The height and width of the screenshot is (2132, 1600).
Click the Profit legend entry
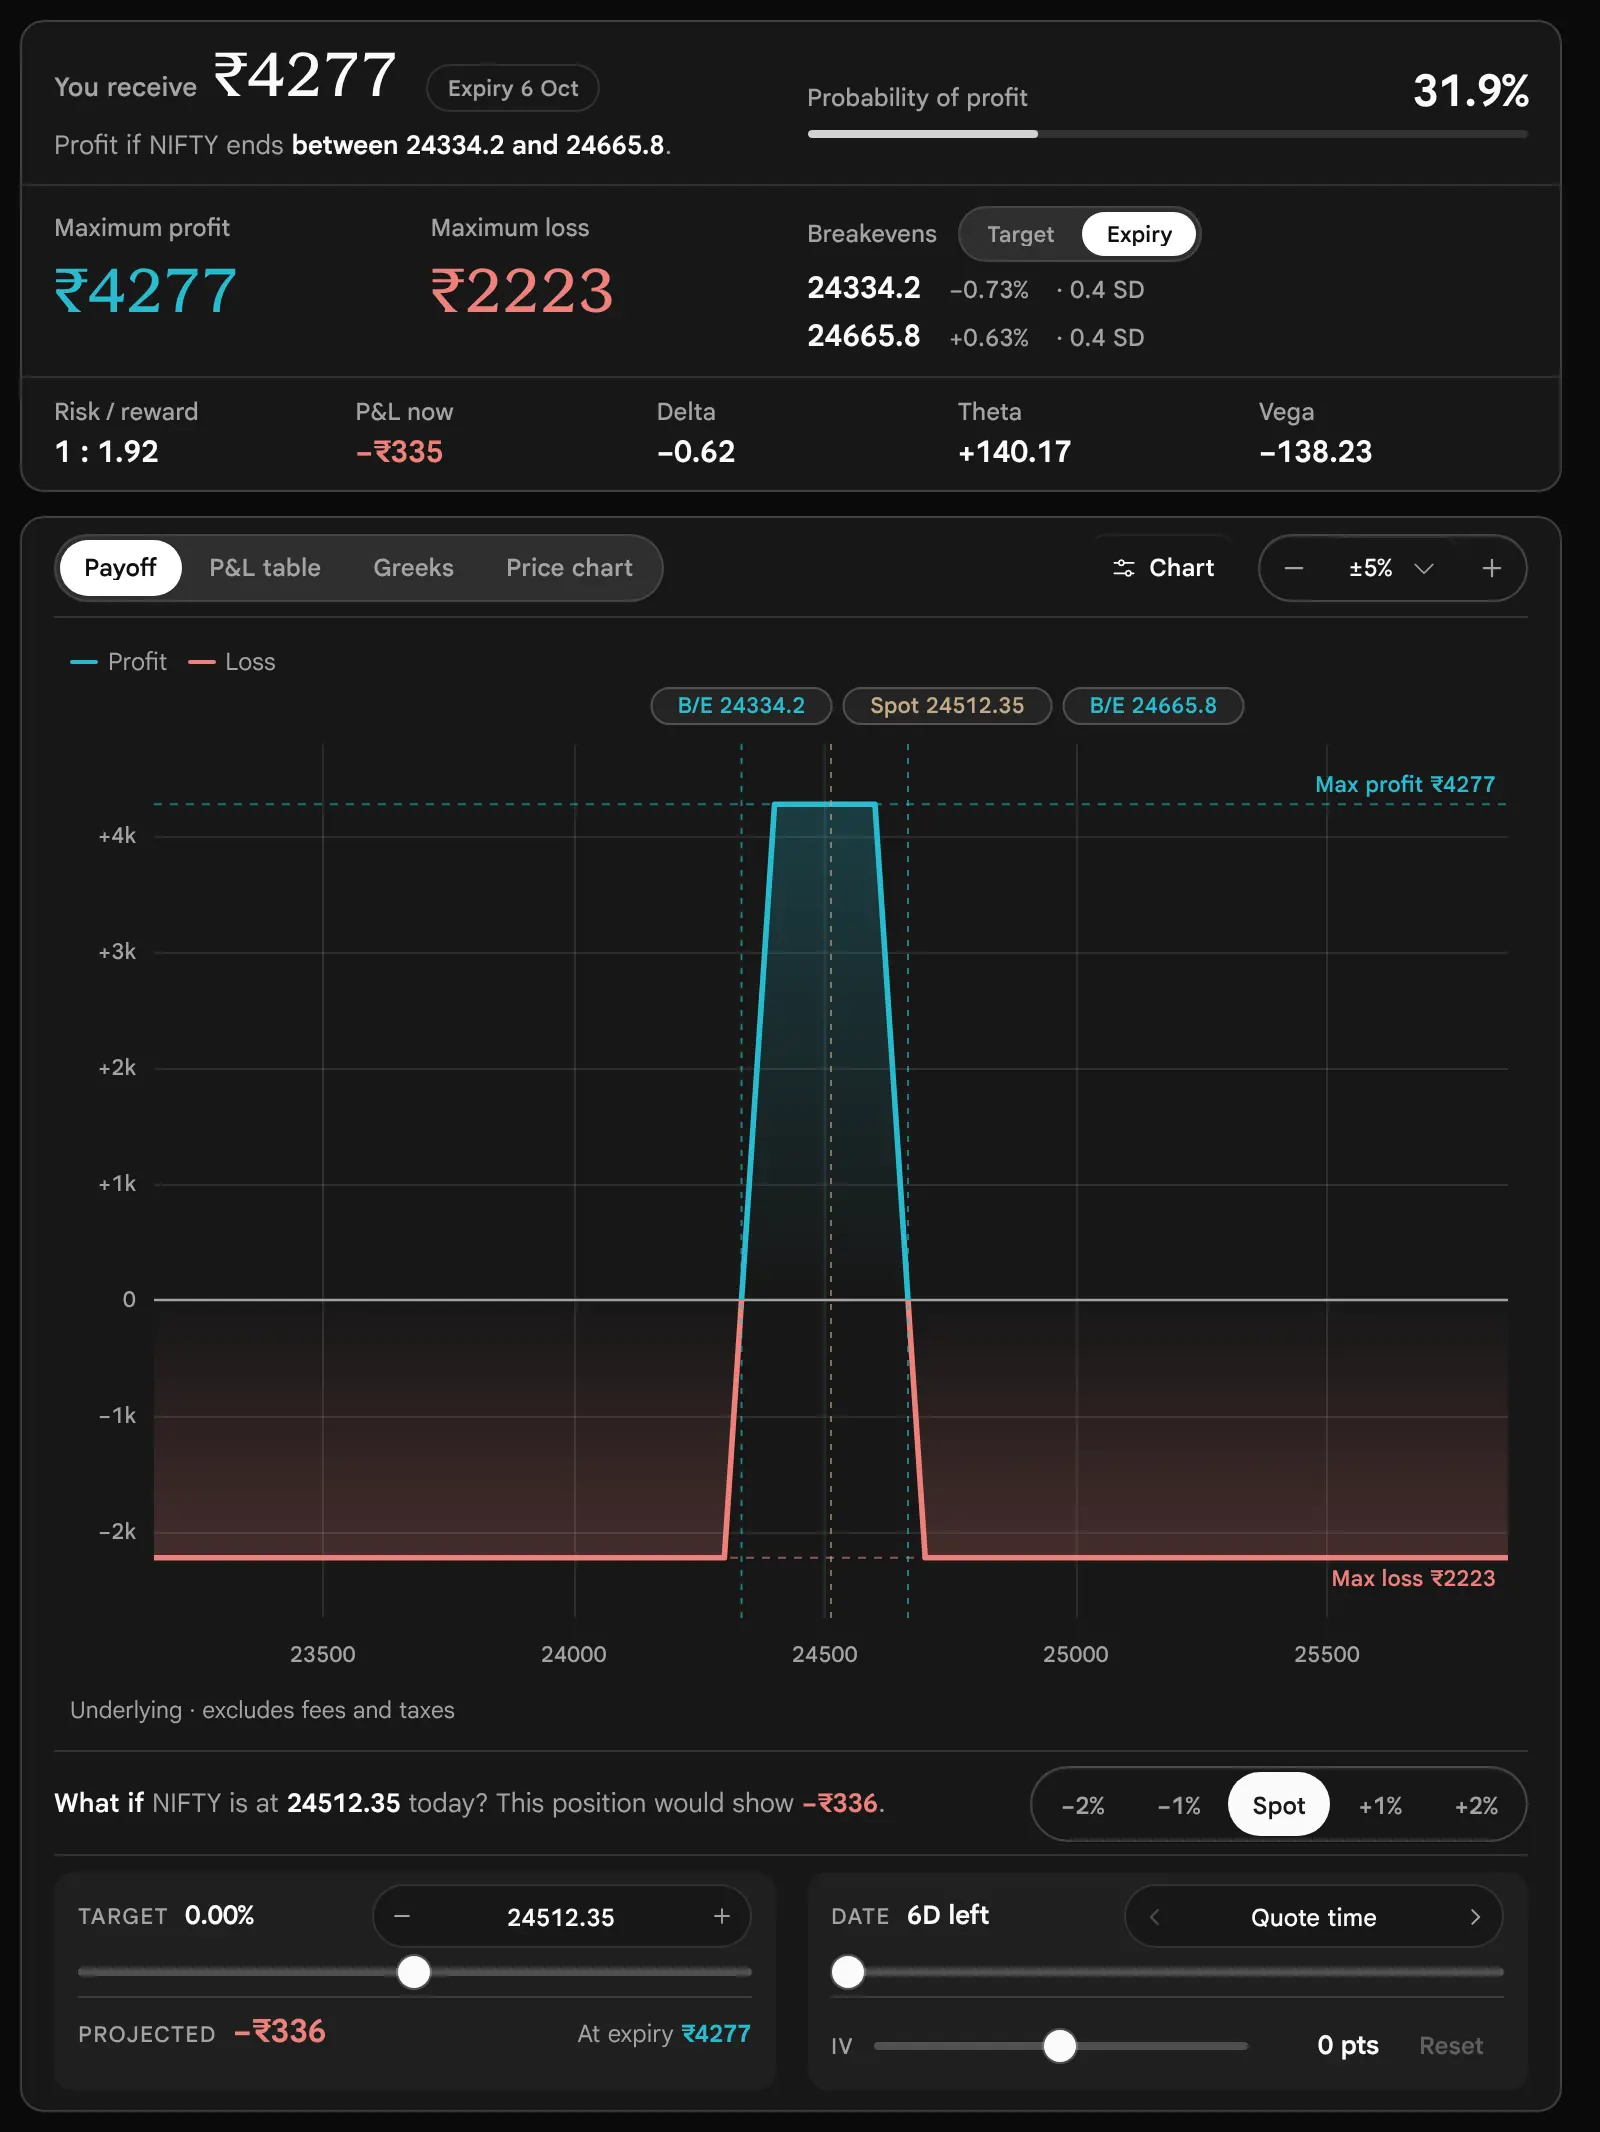[119, 662]
